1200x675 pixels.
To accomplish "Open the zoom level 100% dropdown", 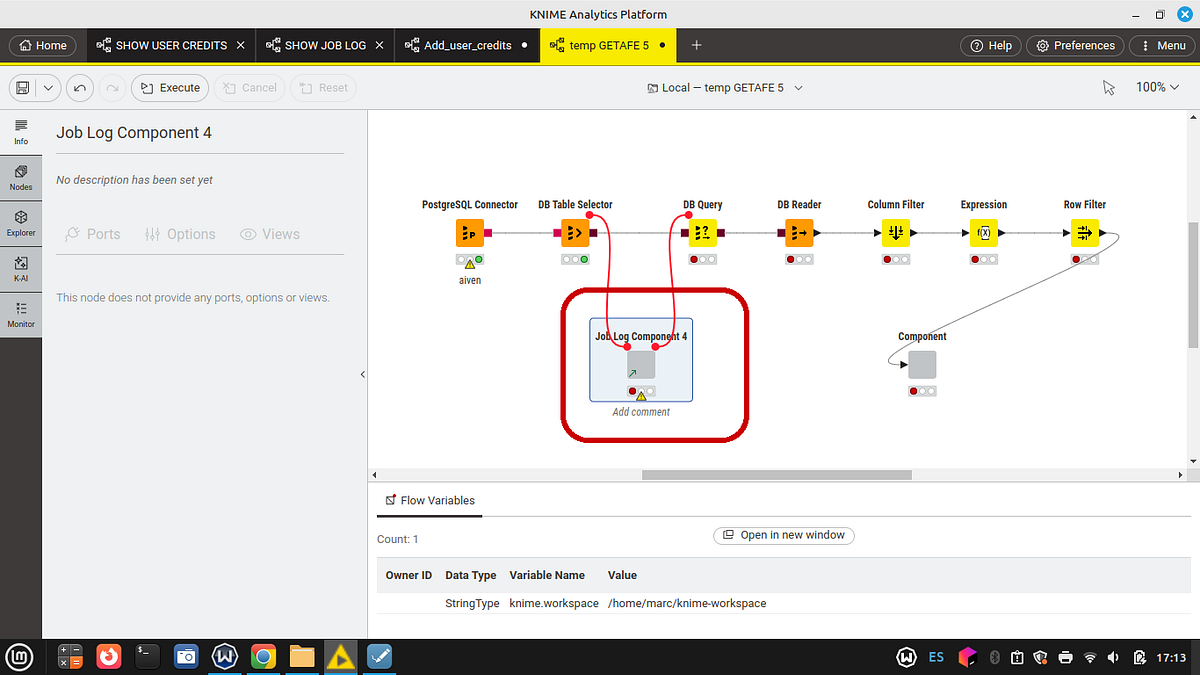I will (1158, 87).
